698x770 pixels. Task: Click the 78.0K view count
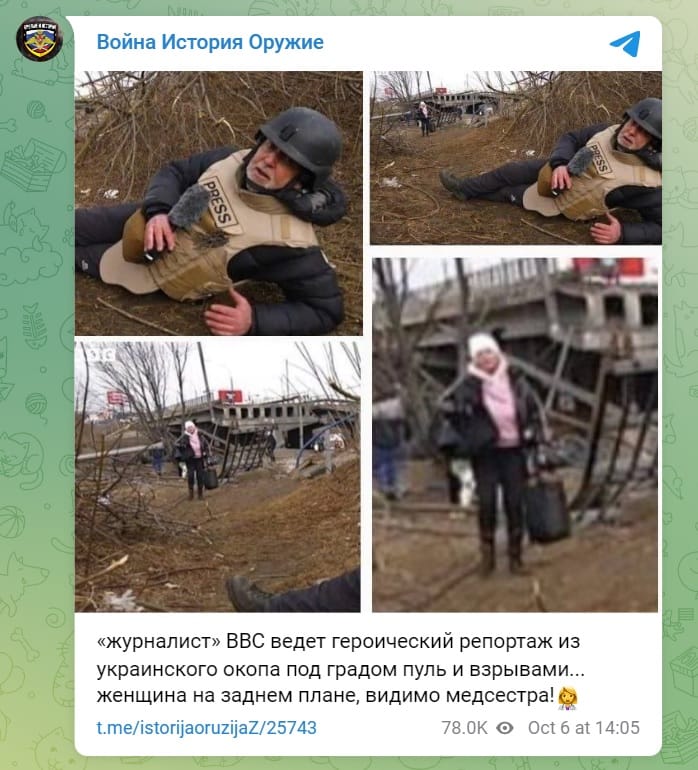click(464, 728)
